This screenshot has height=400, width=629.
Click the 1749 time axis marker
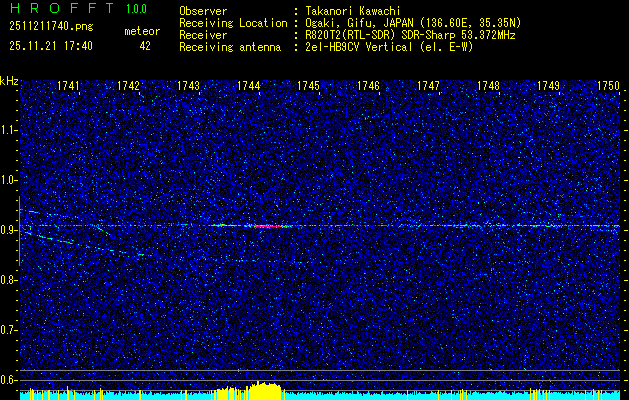(548, 85)
